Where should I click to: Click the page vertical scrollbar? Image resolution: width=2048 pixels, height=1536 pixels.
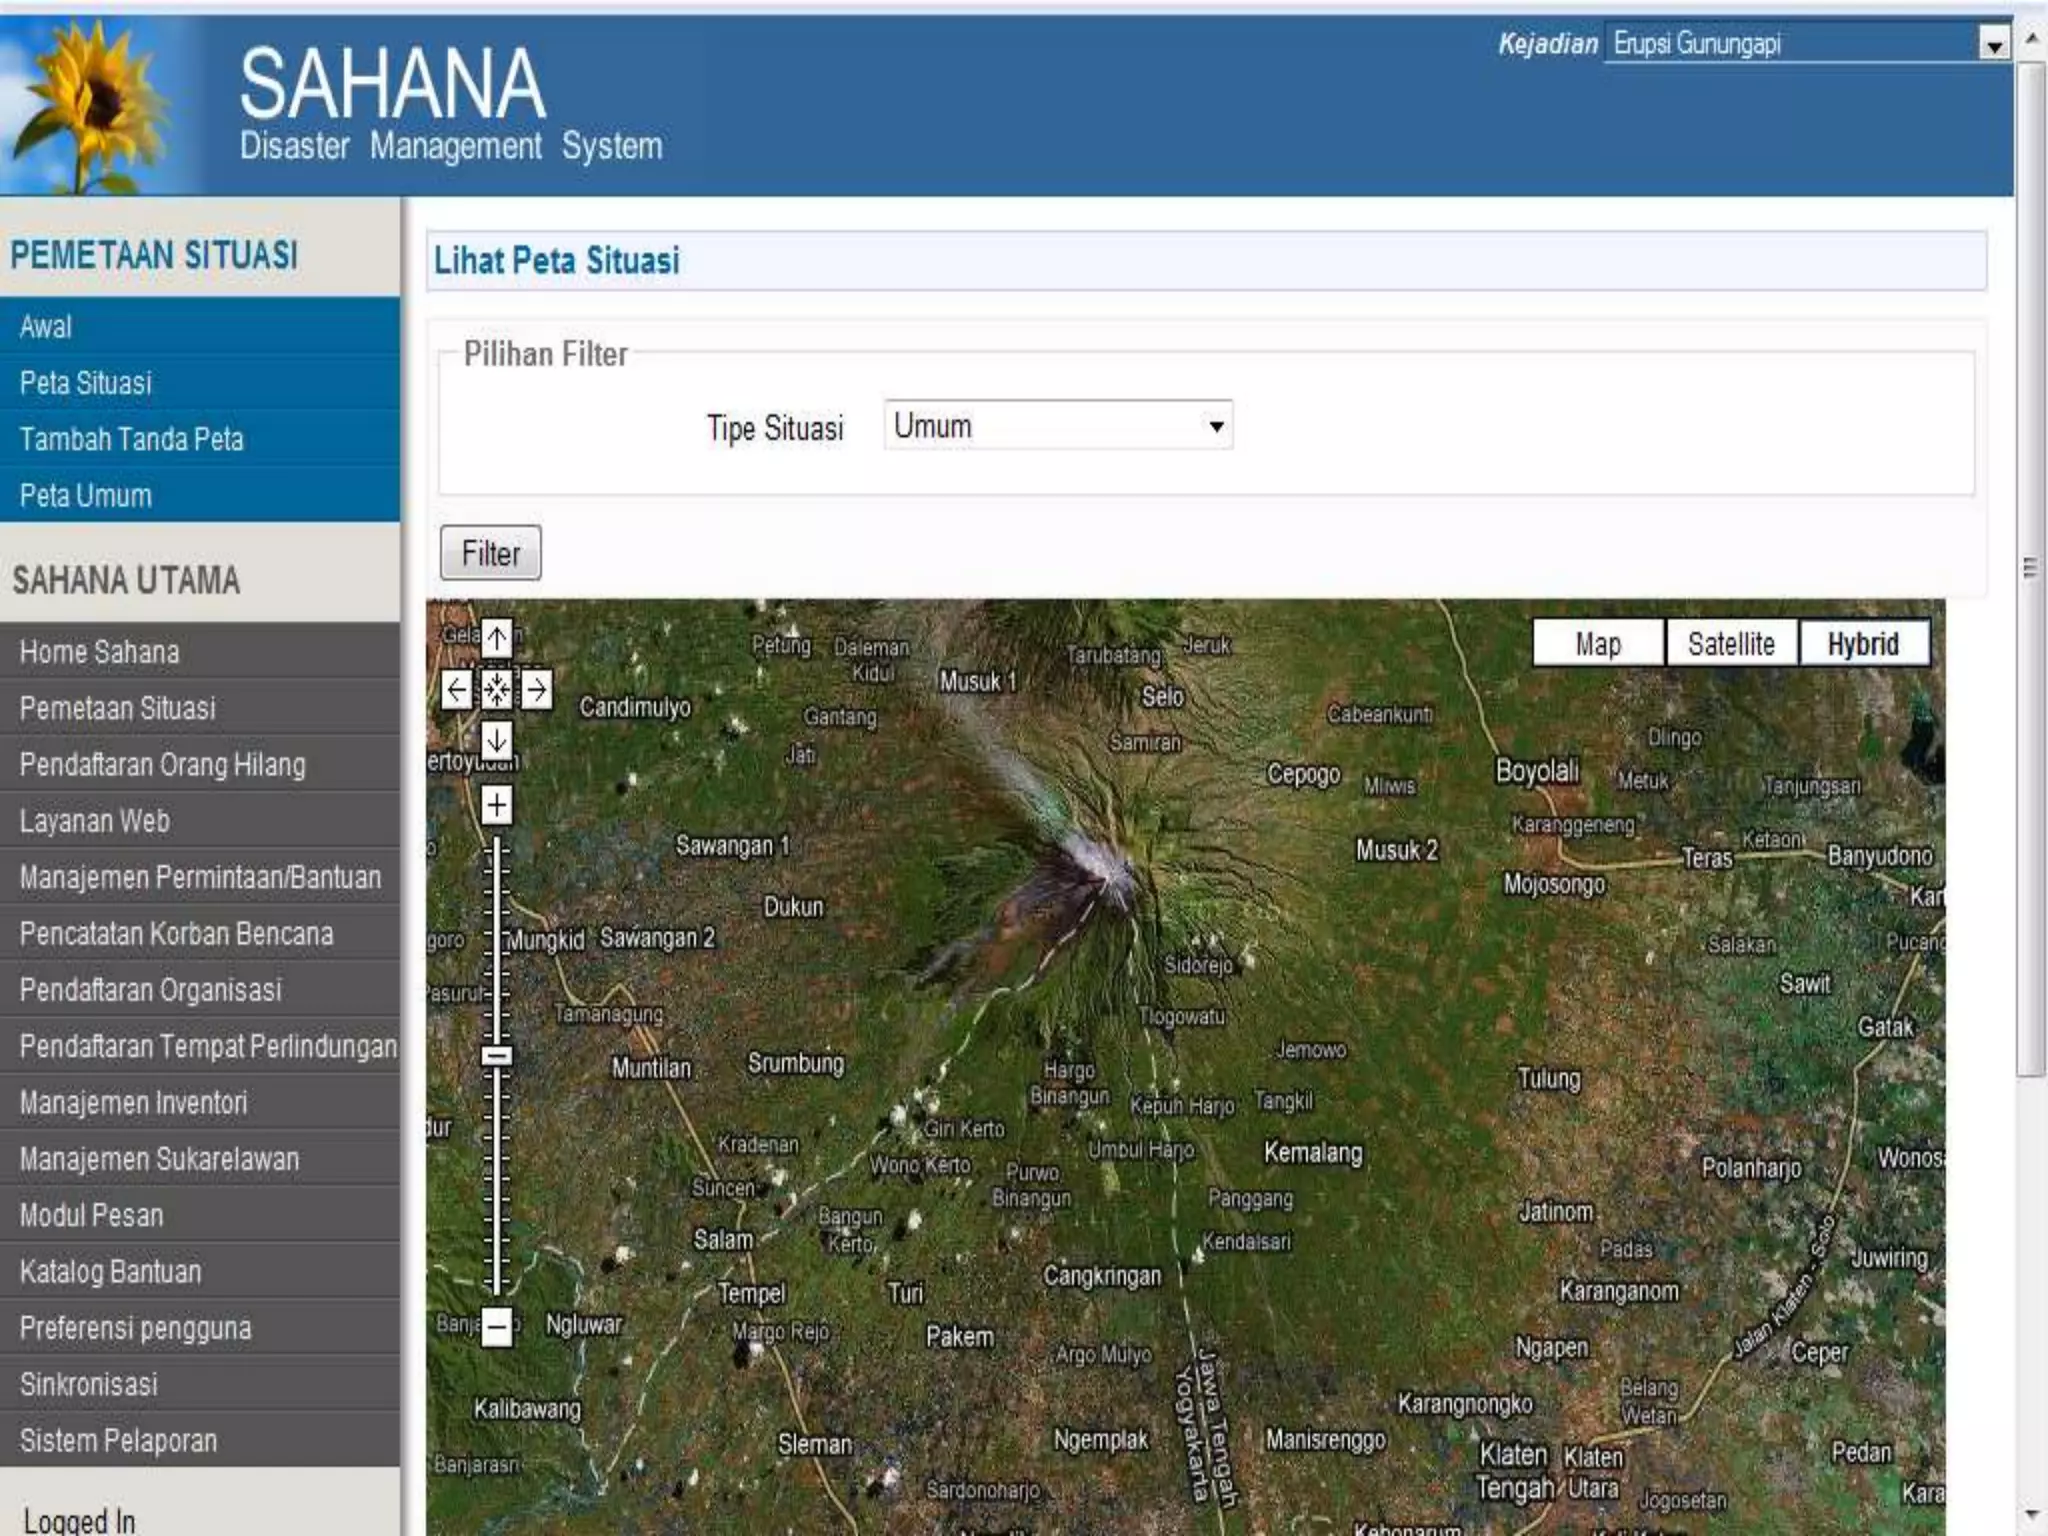coord(2030,568)
